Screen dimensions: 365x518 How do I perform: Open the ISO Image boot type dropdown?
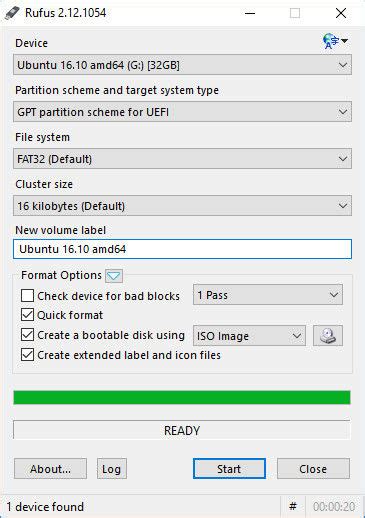[x=249, y=336]
